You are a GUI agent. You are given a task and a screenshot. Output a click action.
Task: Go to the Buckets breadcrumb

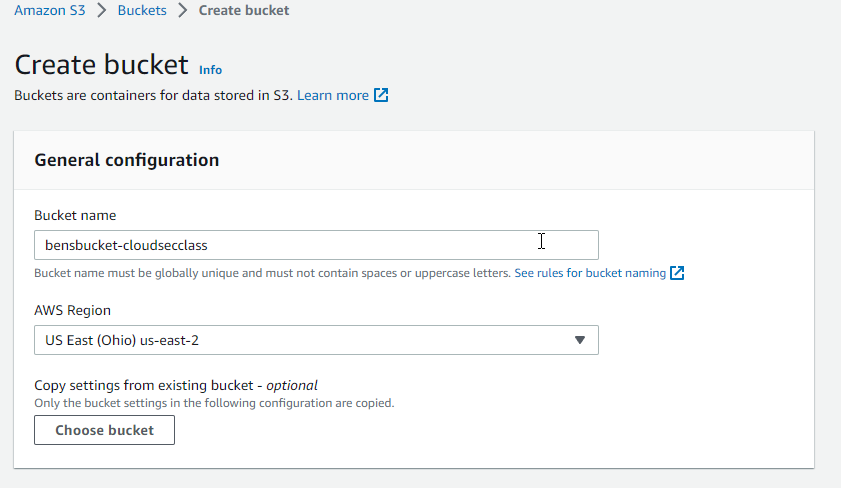[142, 10]
